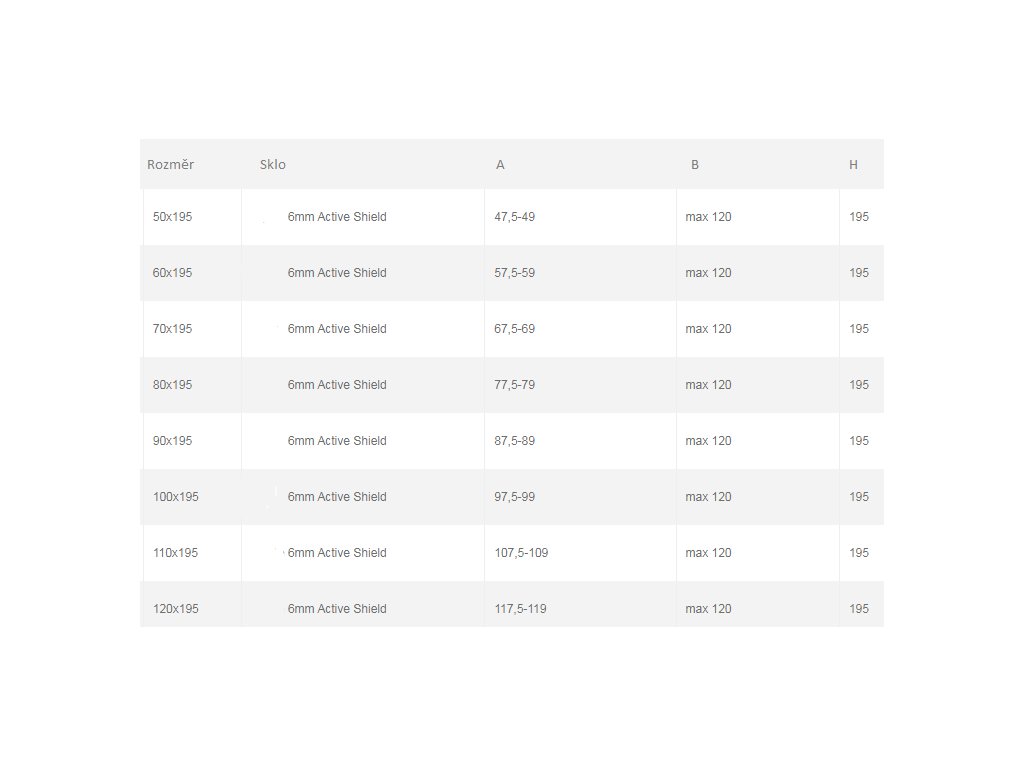Select the 100x195 size cell
Image resolution: width=1024 pixels, height=768 pixels.
pyautogui.click(x=175, y=497)
